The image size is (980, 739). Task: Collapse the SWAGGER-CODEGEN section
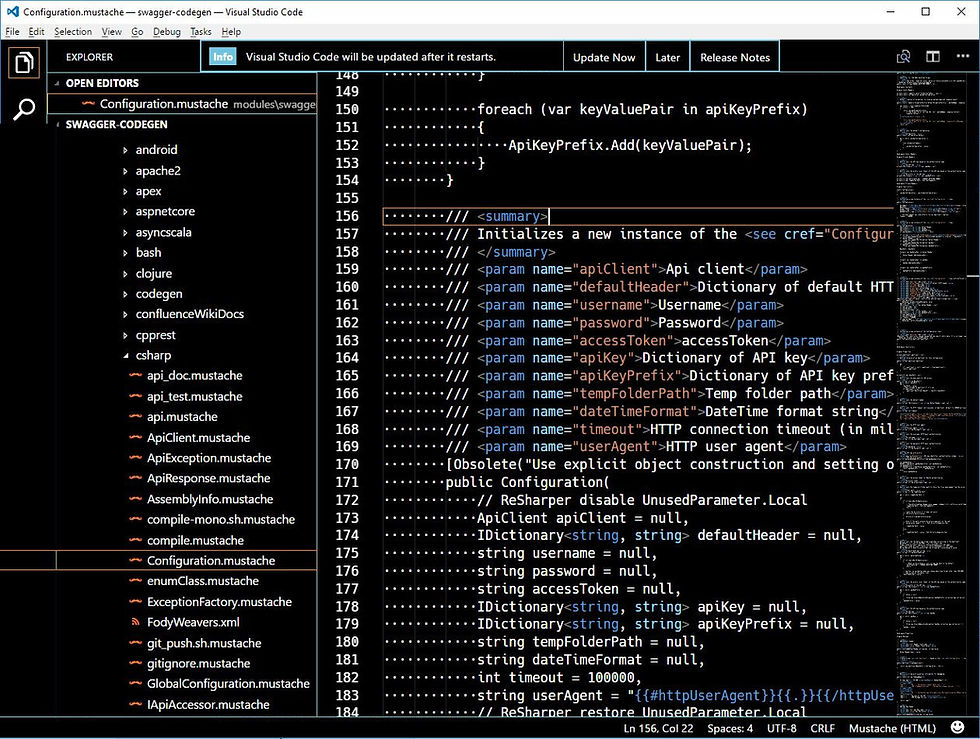coord(58,124)
